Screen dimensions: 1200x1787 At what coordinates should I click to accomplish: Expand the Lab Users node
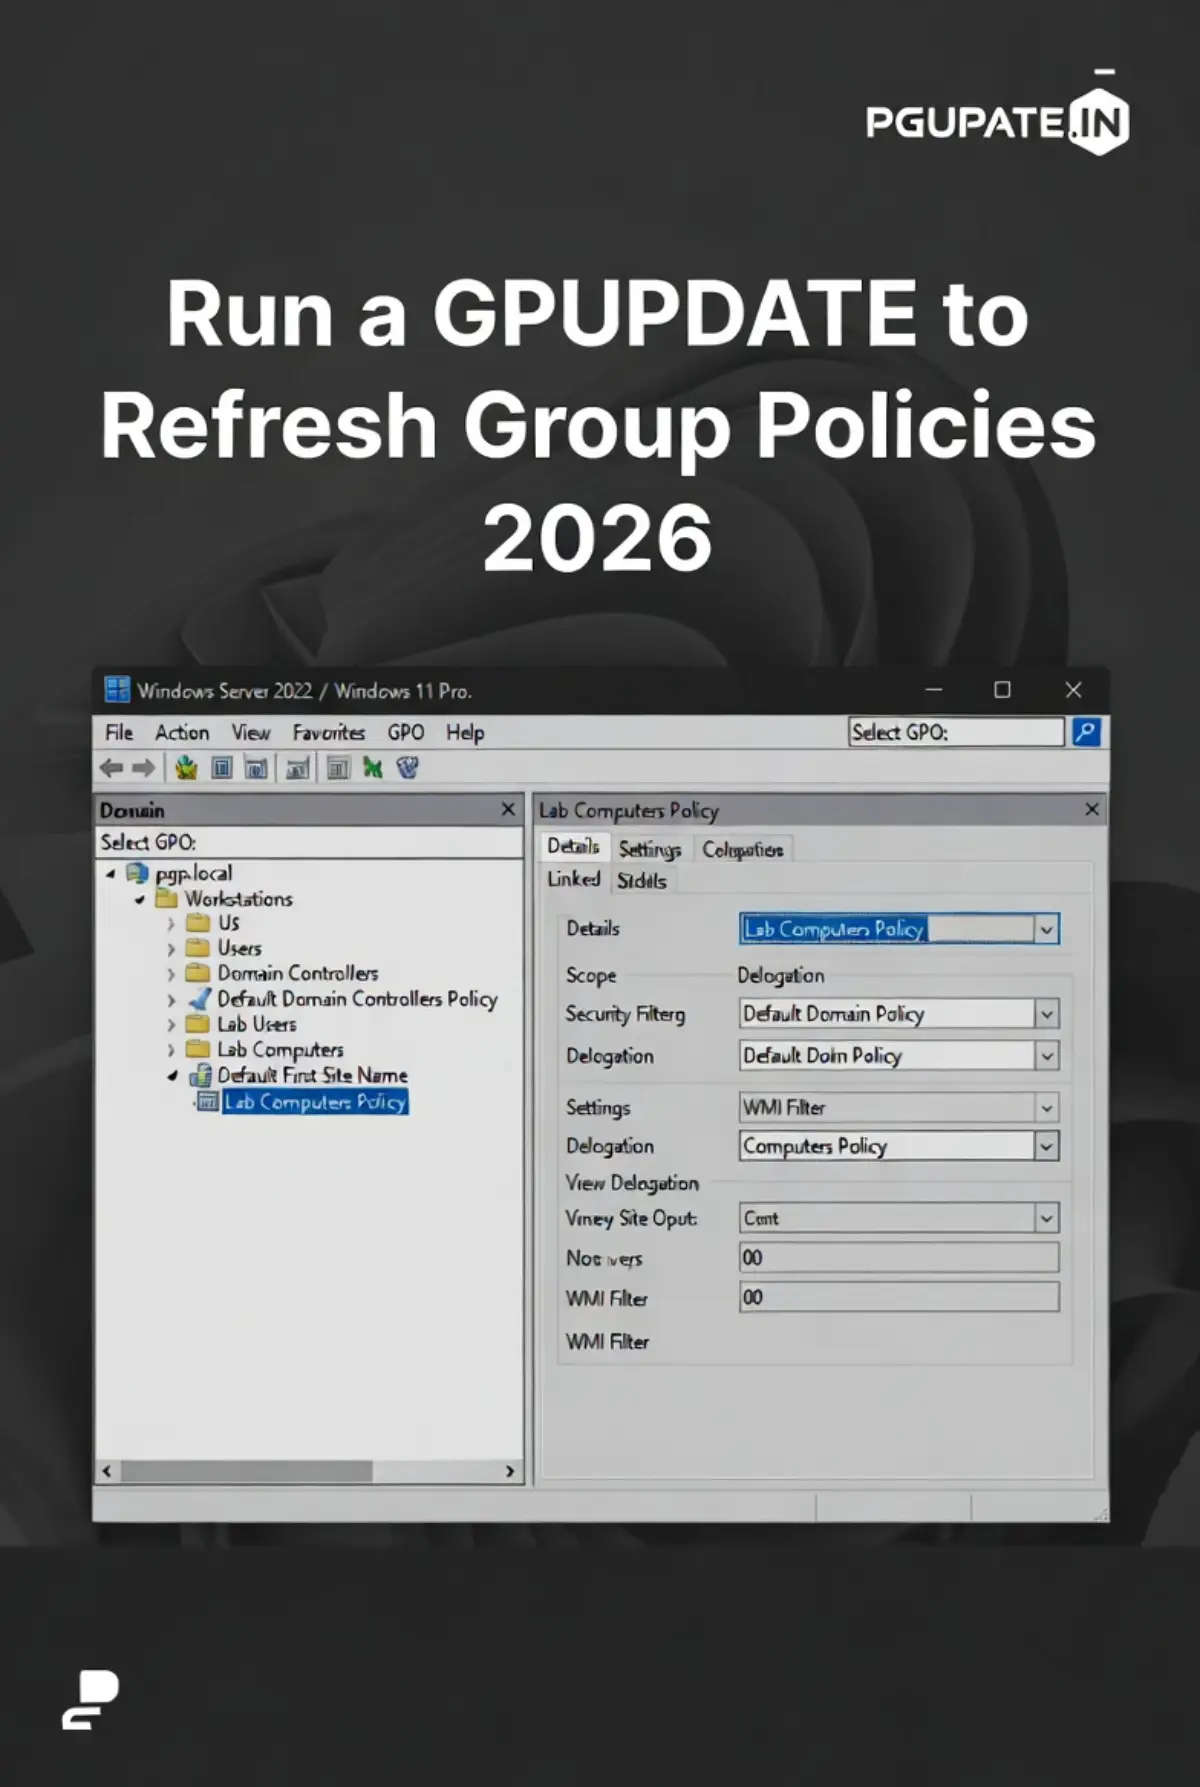pos(171,1025)
